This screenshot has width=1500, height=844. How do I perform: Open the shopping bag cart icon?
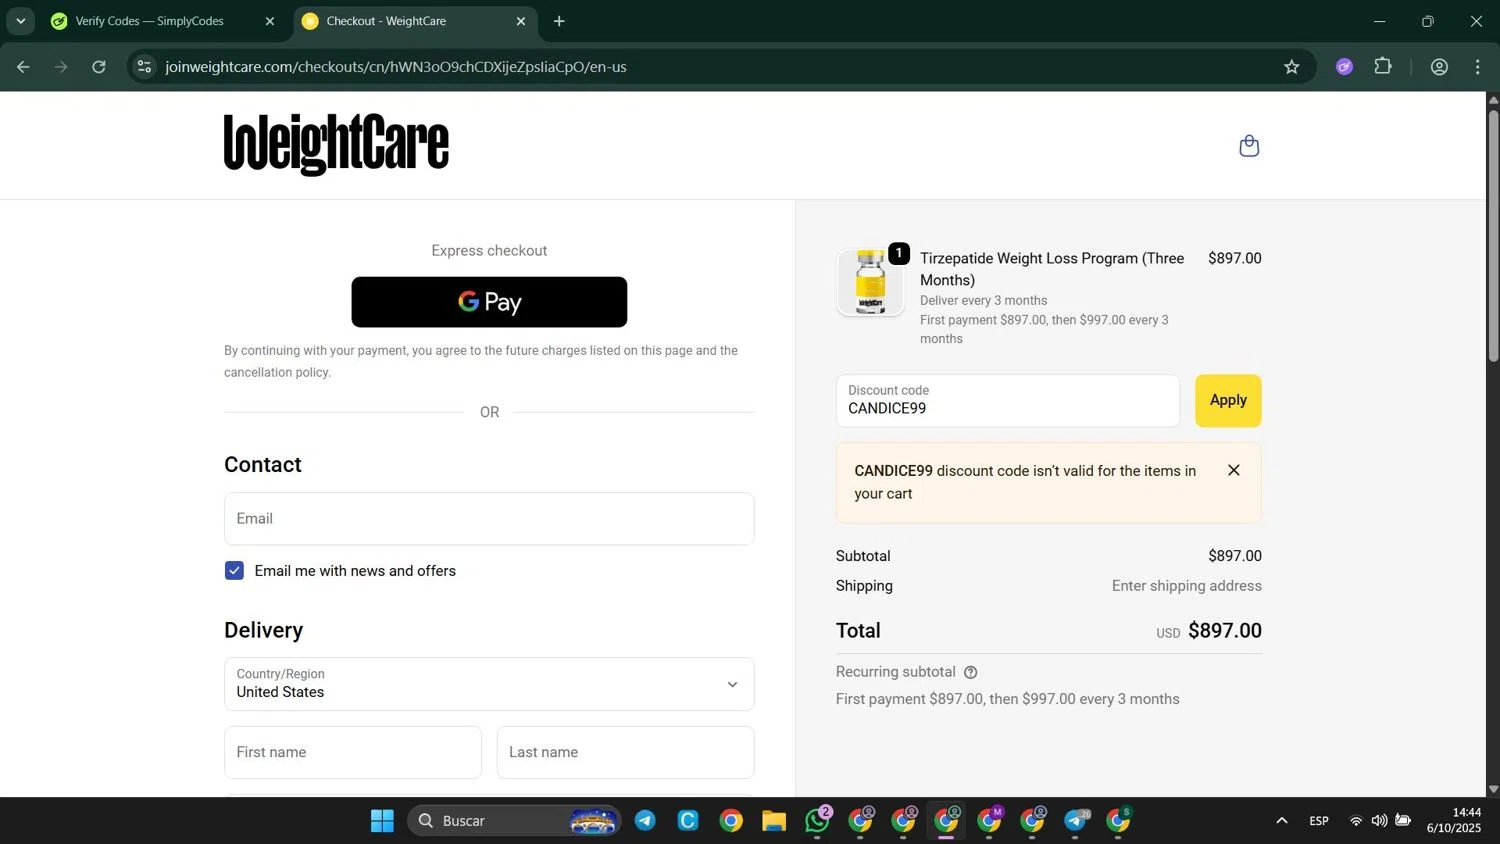(1249, 146)
